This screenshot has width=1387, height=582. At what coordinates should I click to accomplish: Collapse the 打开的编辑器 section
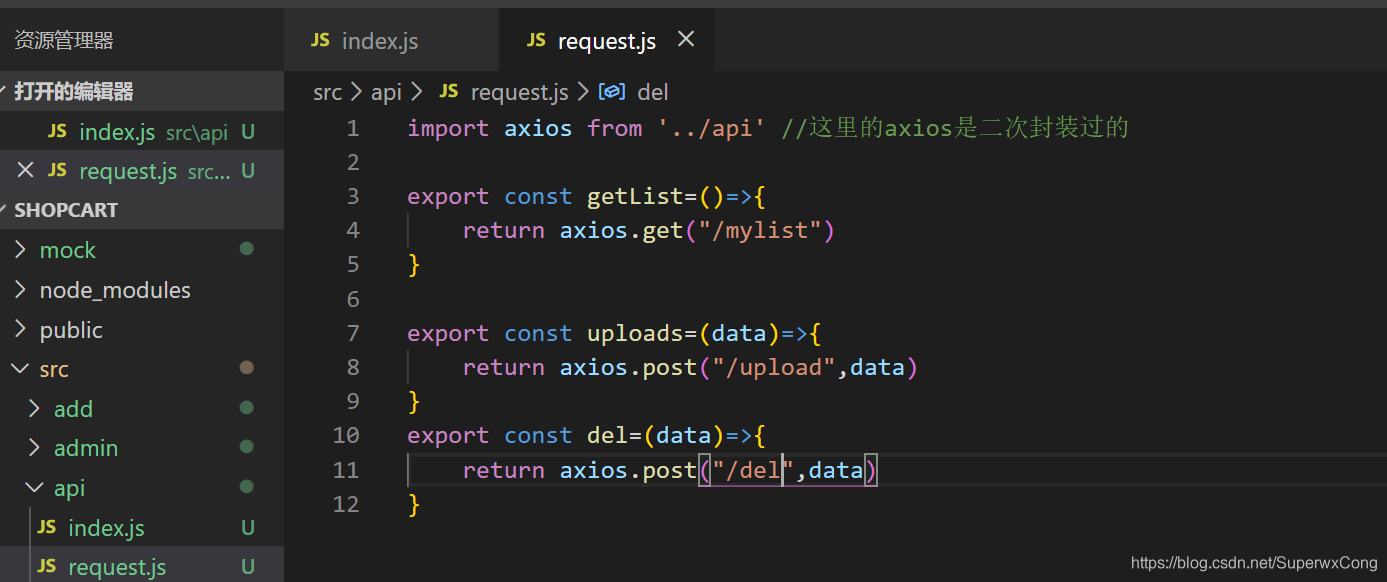point(142,92)
